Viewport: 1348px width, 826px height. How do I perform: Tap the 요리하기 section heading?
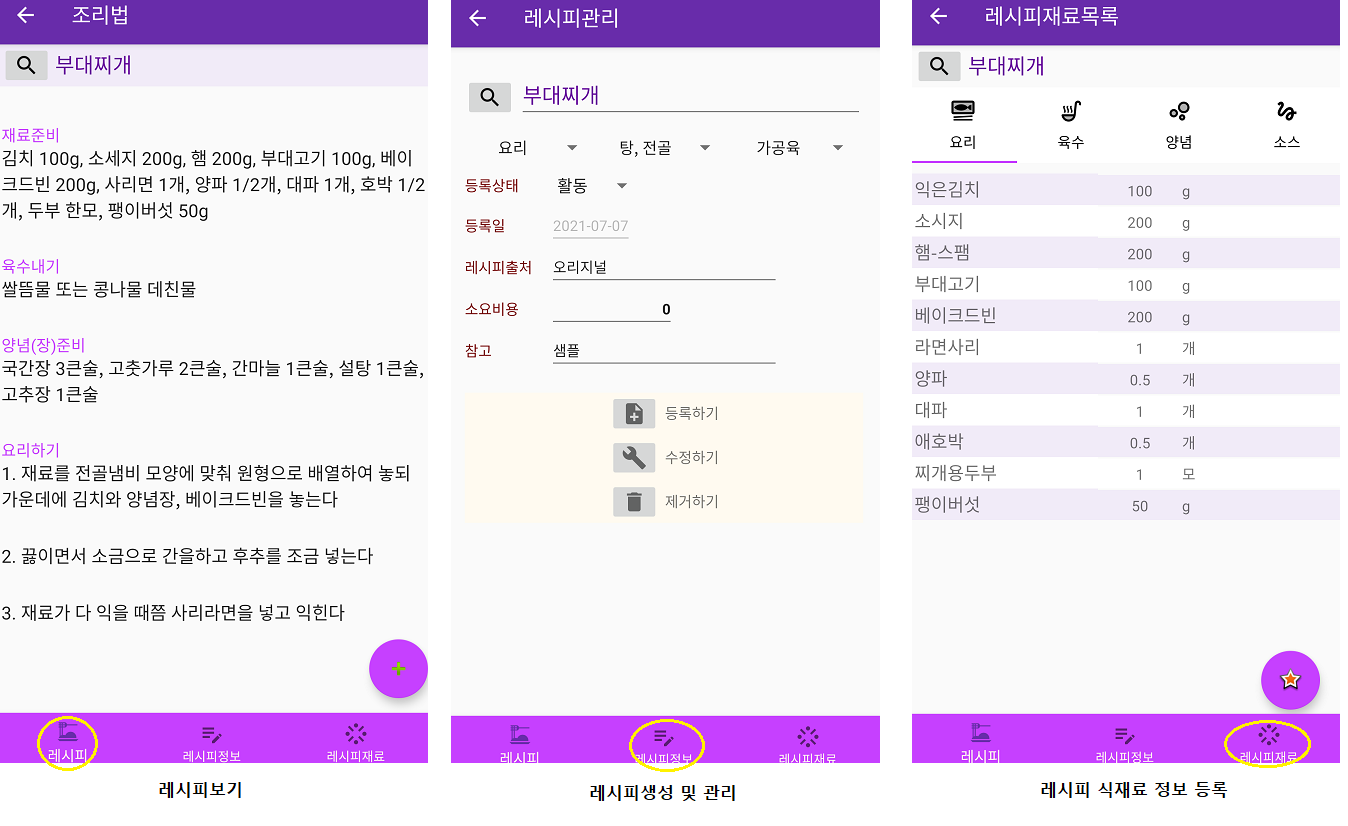tap(31, 450)
